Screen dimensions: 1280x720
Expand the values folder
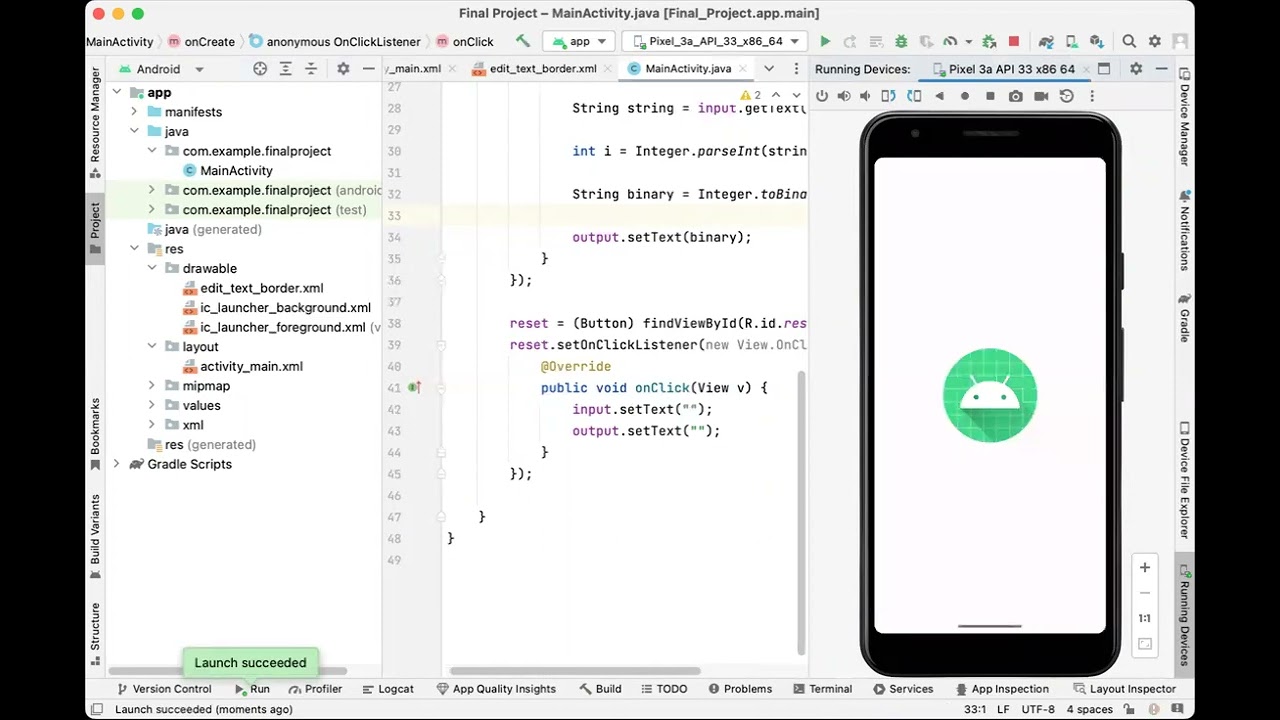pyautogui.click(x=152, y=405)
